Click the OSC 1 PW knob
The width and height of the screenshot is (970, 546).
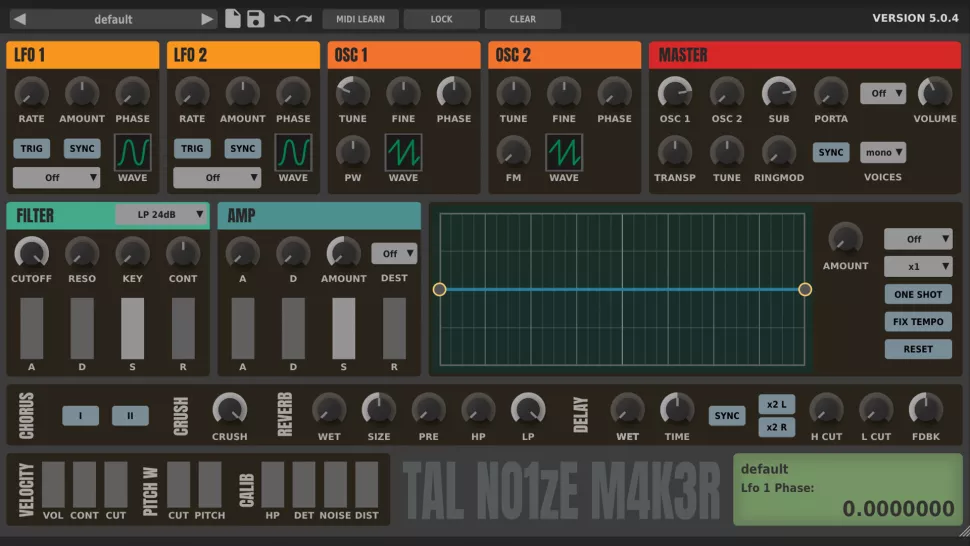pos(353,152)
